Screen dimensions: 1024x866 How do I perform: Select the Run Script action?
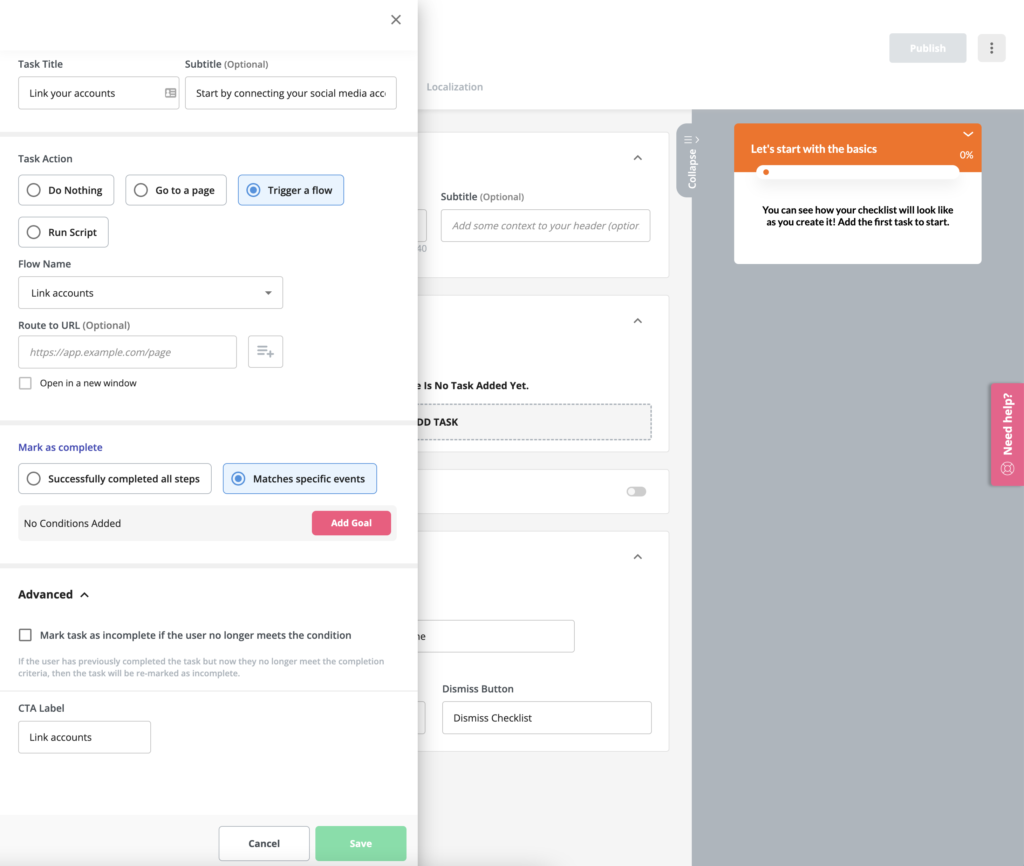(x=63, y=232)
